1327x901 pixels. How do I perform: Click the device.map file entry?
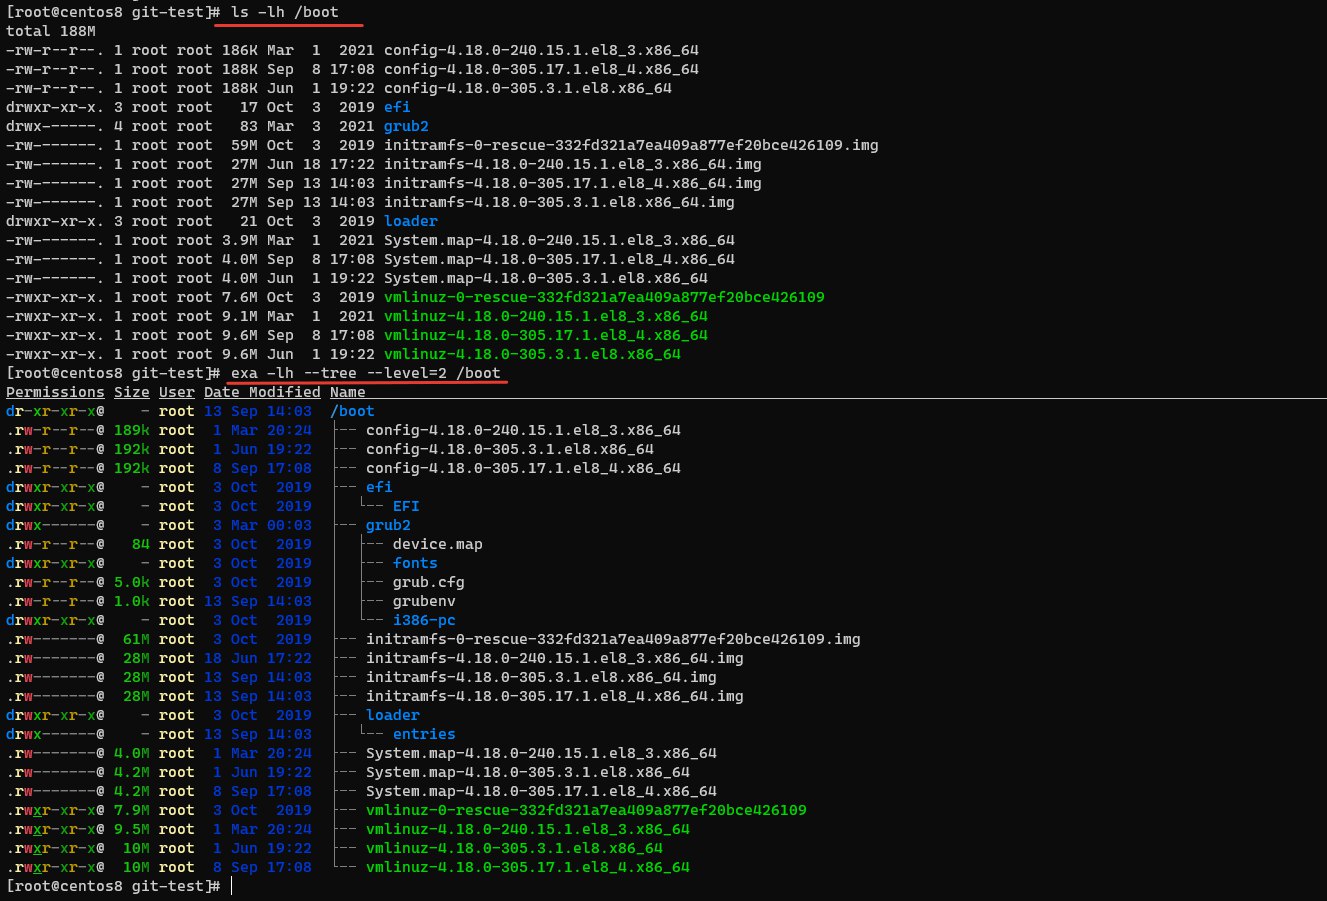point(437,544)
